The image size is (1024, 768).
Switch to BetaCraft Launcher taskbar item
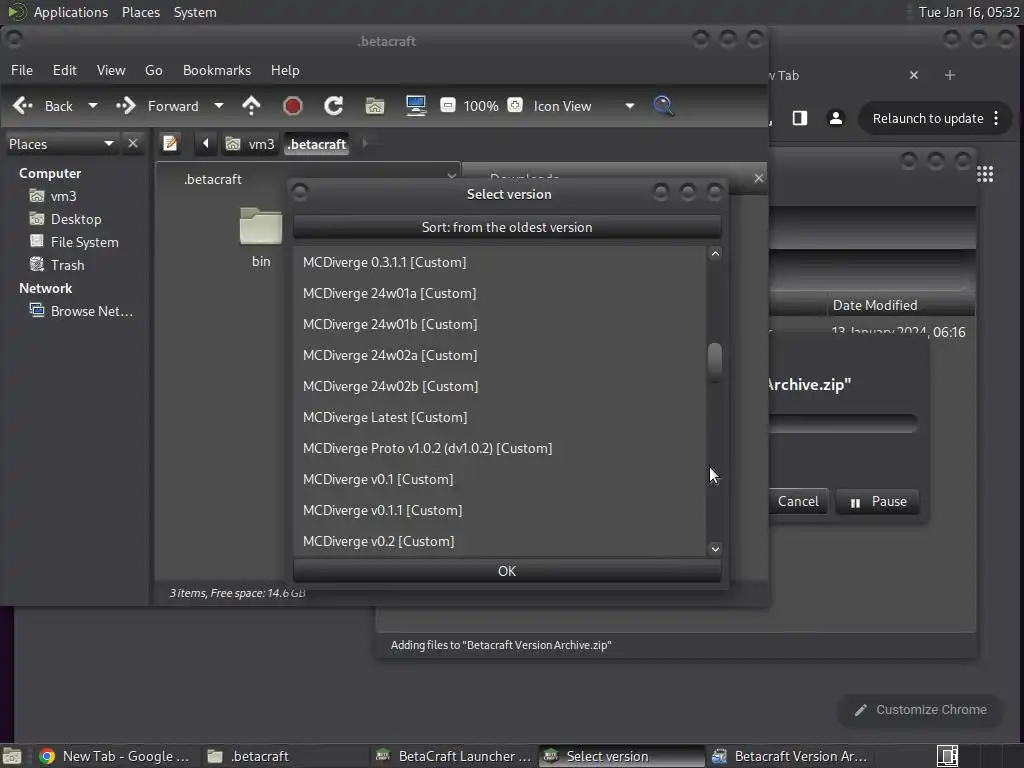click(455, 756)
